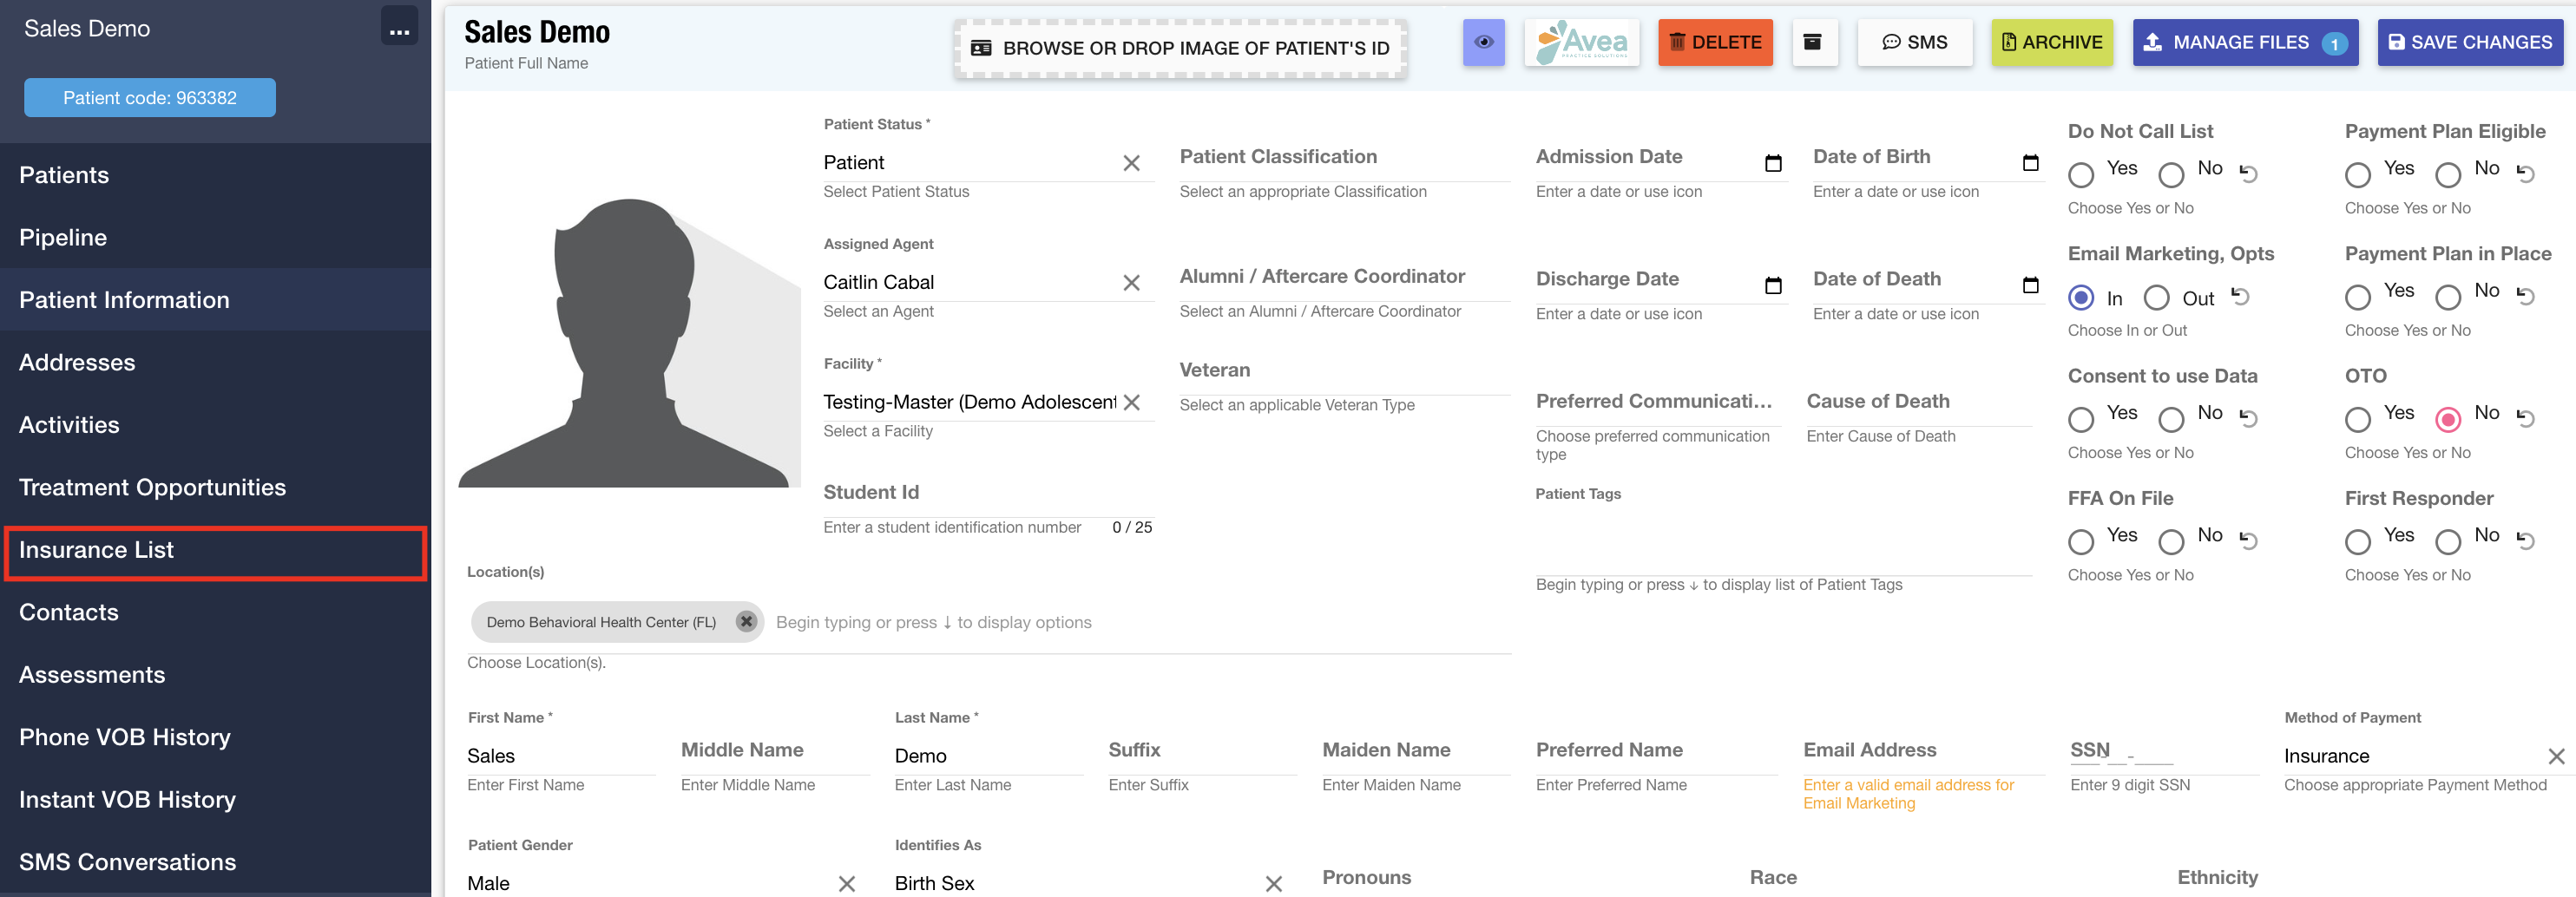2576x897 pixels.
Task: Select Out for Email Marketing, Opts
Action: coord(2157,298)
